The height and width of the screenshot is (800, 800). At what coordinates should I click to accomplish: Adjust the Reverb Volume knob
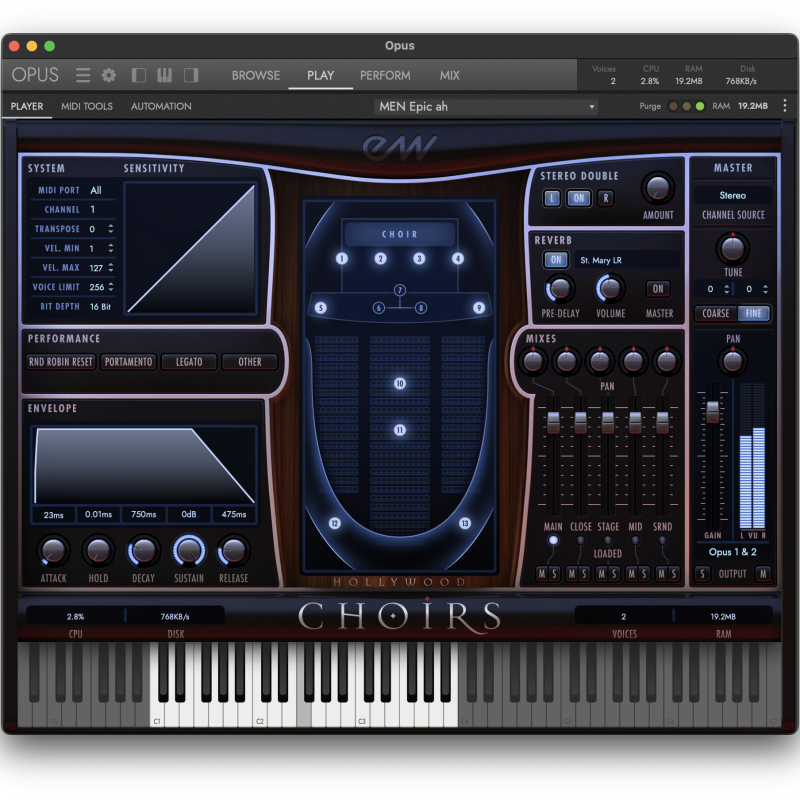(610, 289)
